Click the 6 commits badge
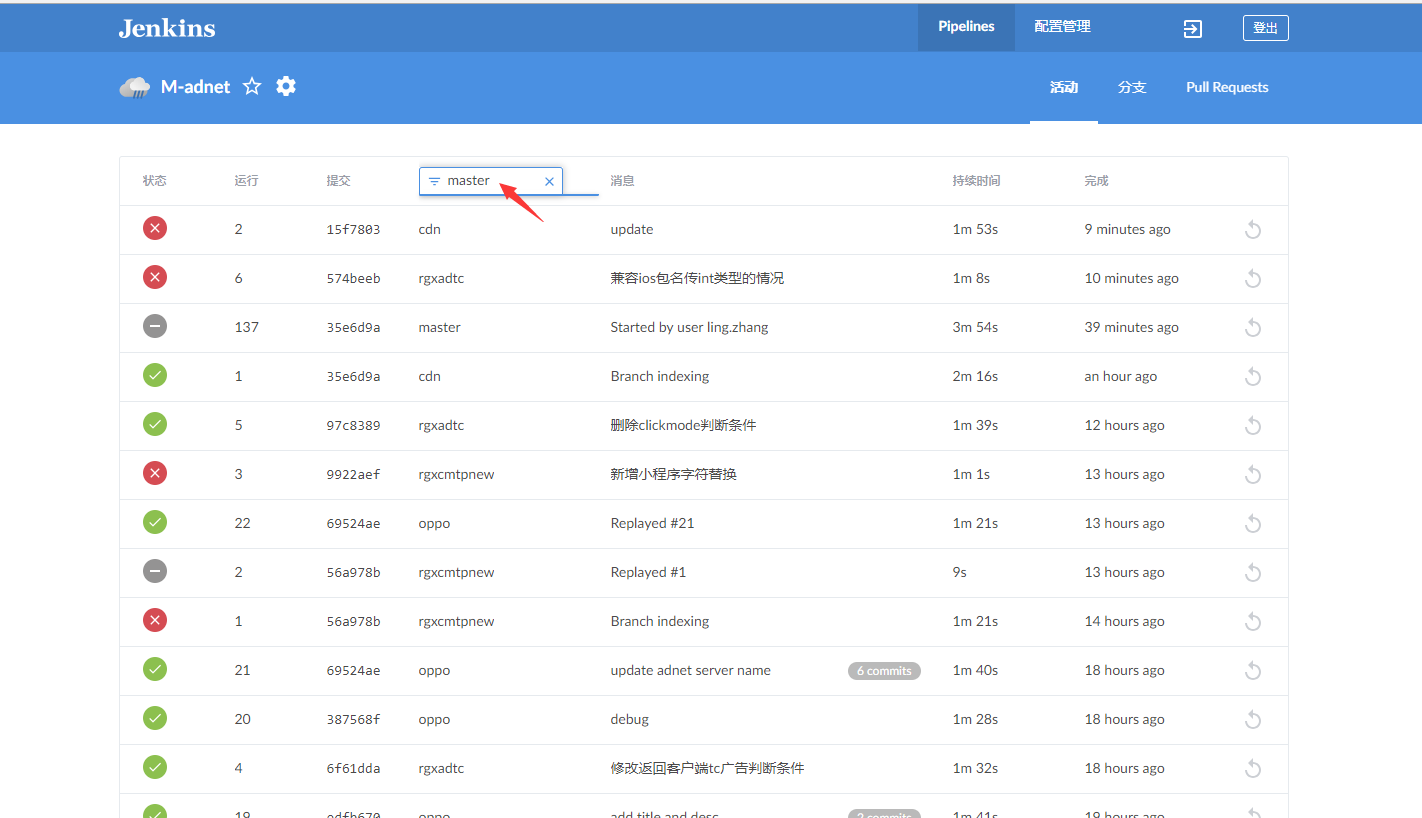1422x818 pixels. [x=884, y=671]
